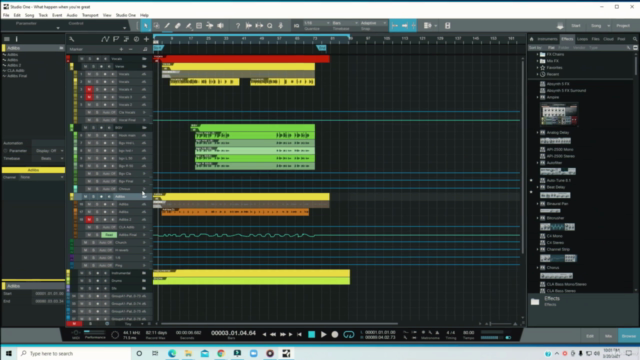Solo the Vocals 2 track
The width and height of the screenshot is (640, 360).
coord(97,105)
